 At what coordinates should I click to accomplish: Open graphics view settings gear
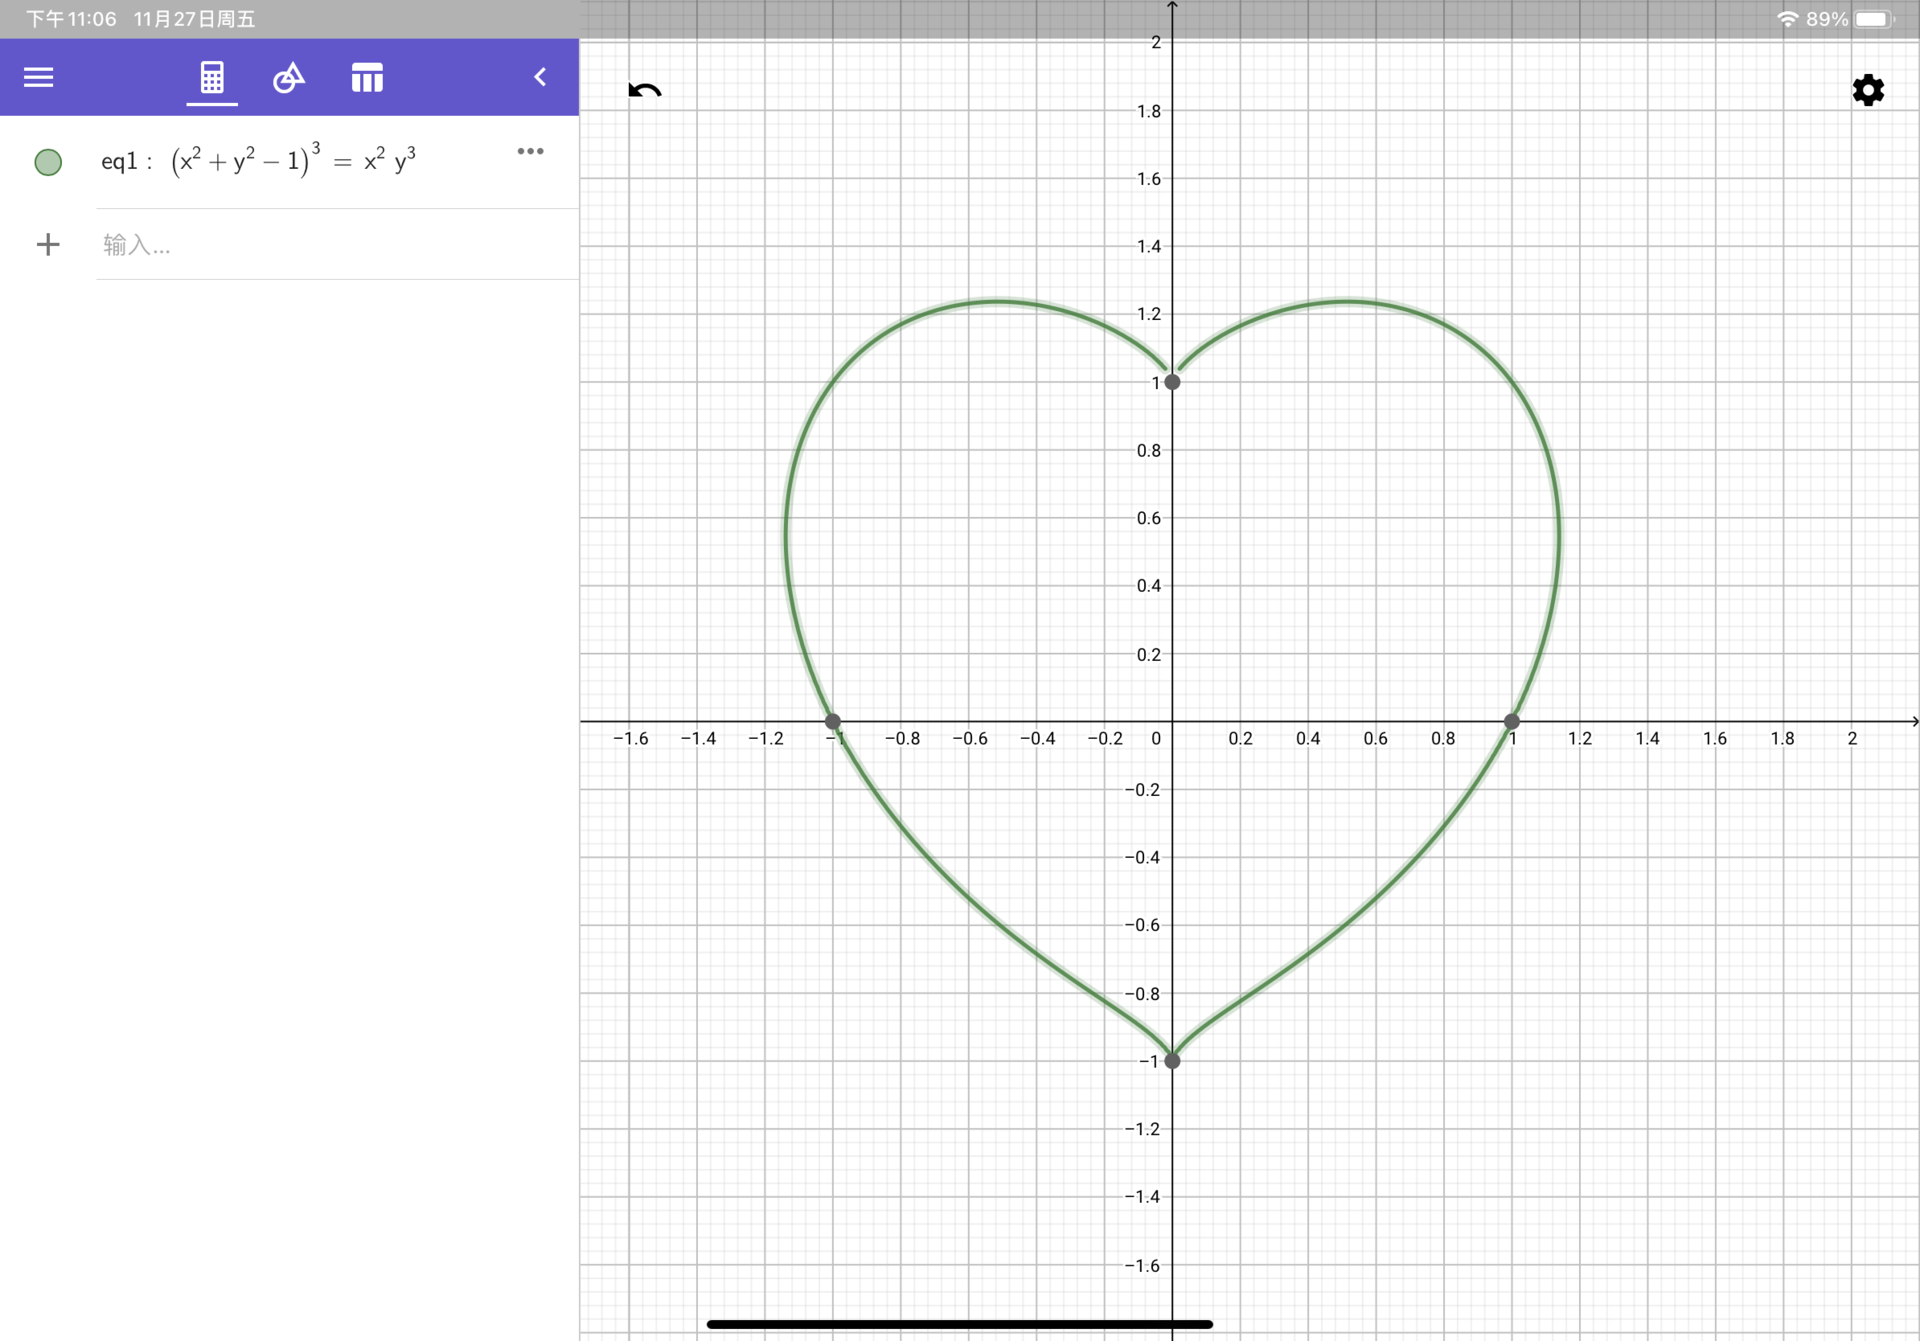click(x=1868, y=90)
